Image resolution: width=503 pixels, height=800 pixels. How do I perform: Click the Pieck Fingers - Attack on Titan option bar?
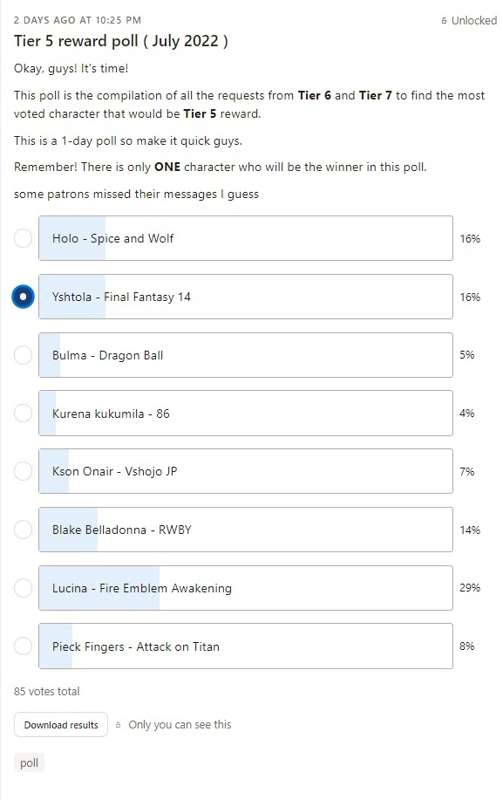245,646
